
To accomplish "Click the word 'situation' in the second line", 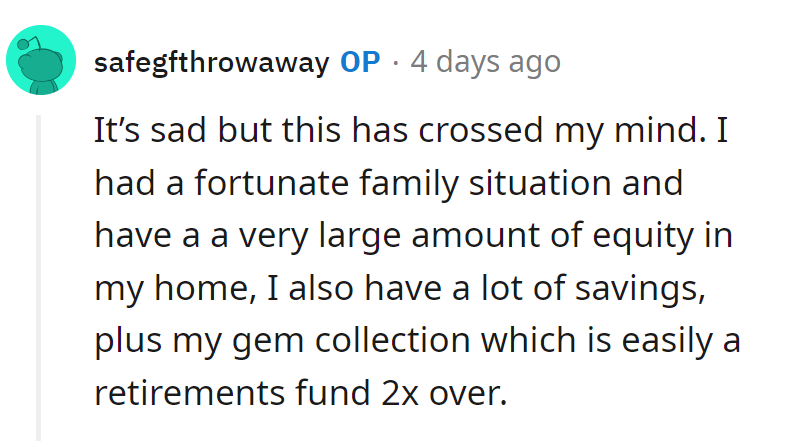I will click(540, 183).
